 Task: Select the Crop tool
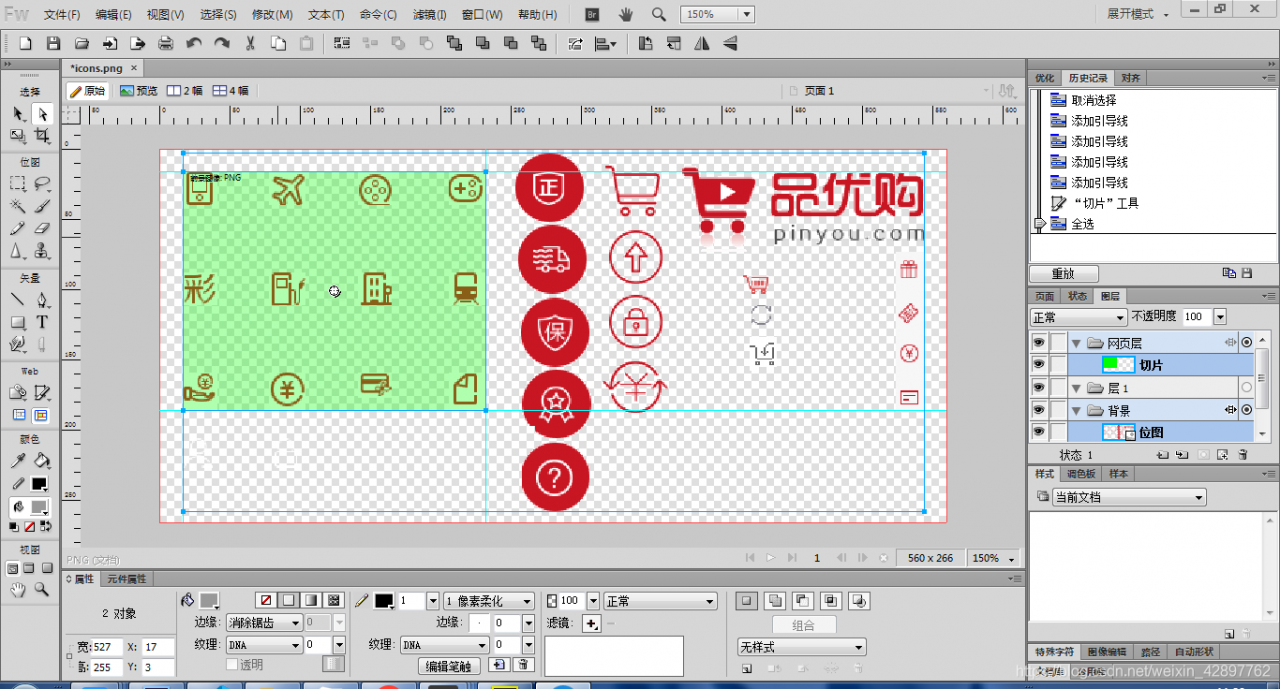tap(42, 137)
